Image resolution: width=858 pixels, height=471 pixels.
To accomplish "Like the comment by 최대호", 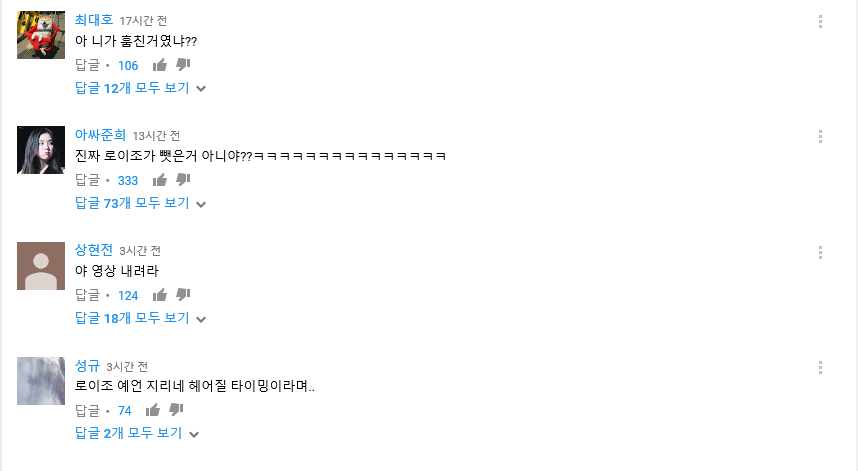I will click(160, 65).
